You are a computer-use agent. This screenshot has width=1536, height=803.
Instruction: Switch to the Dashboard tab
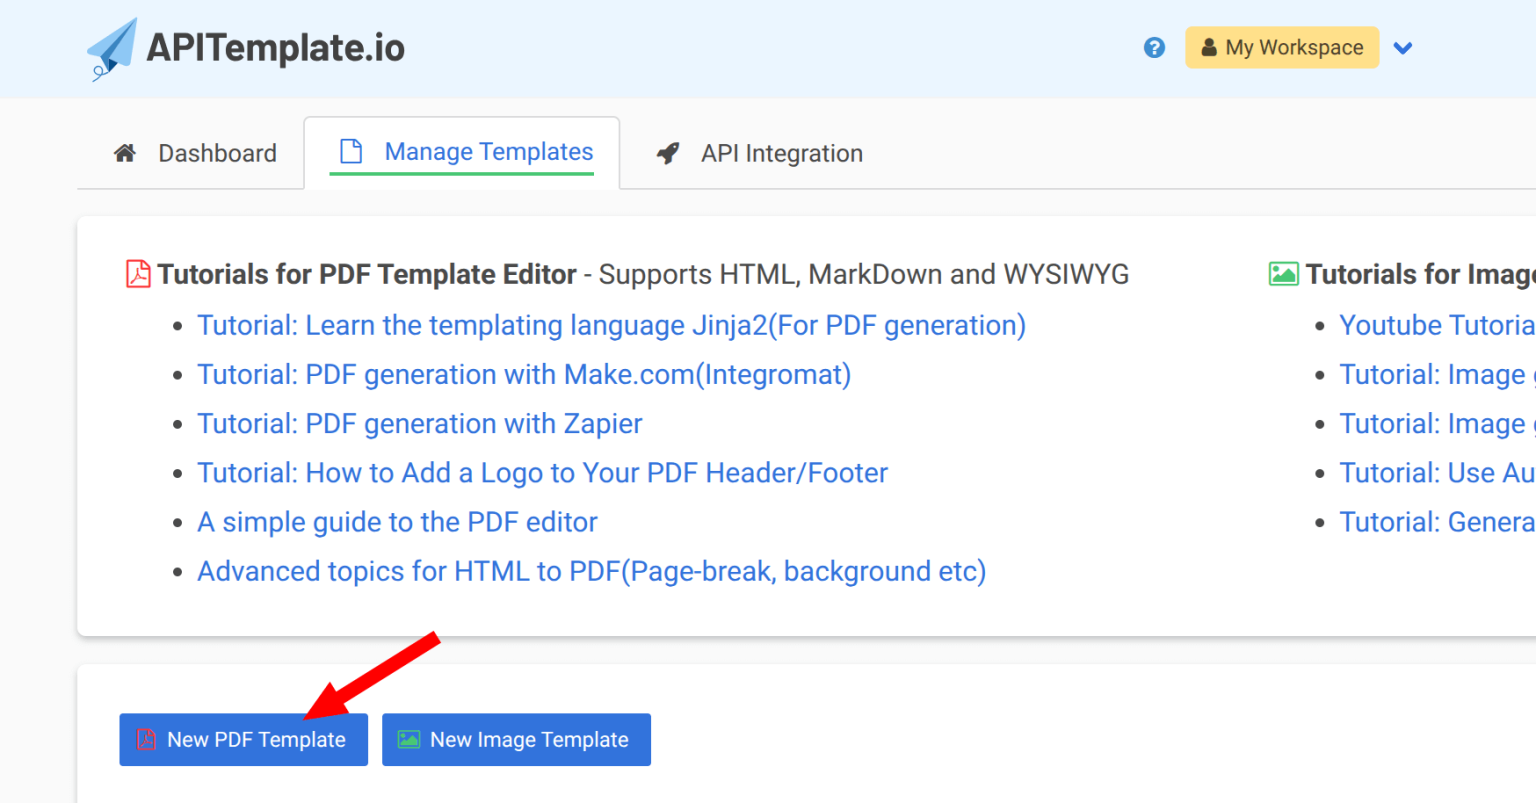(x=217, y=153)
